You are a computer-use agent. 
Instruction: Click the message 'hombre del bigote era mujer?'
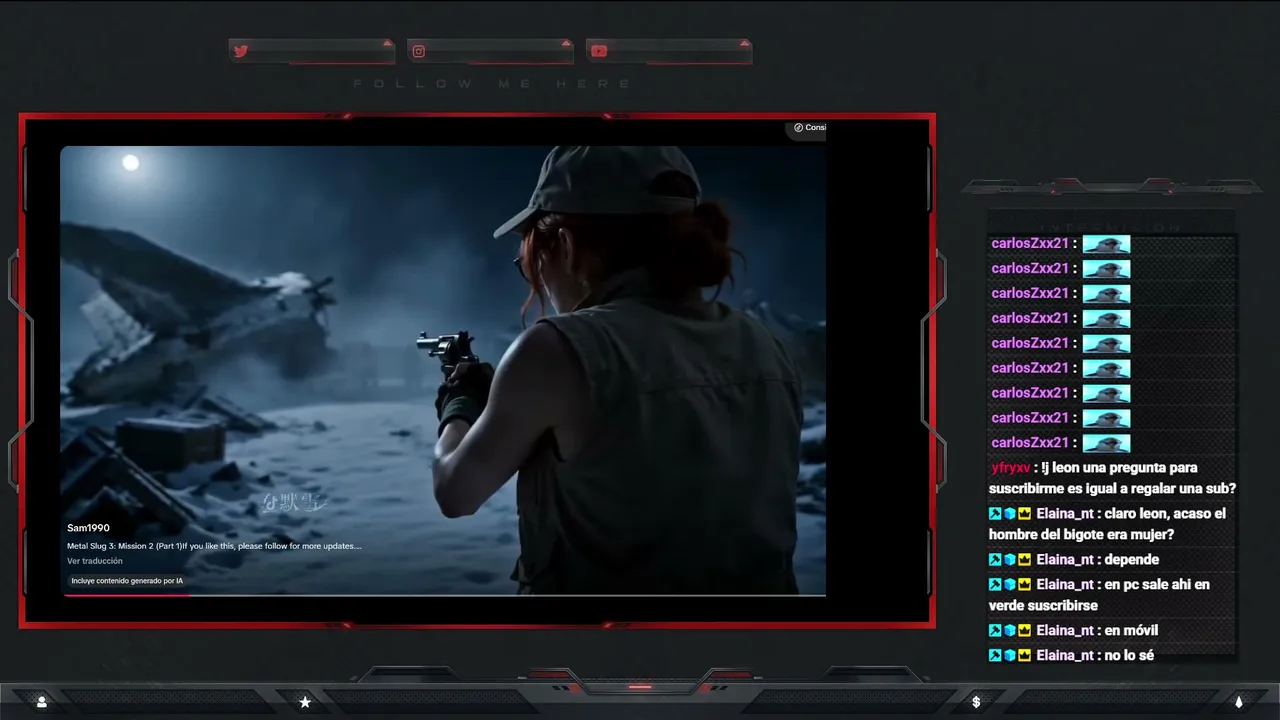tap(1081, 535)
